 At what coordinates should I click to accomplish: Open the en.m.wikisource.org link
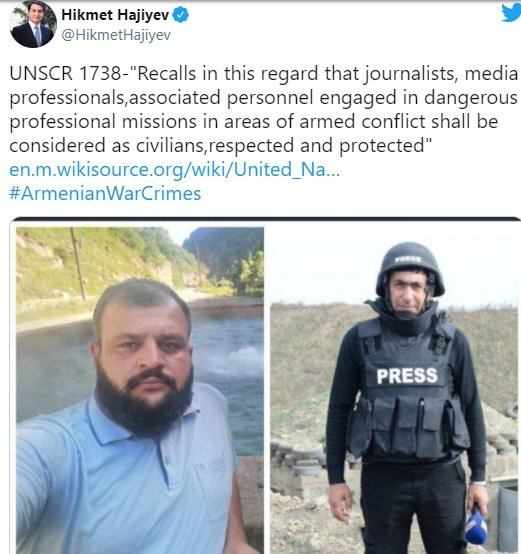click(x=174, y=169)
